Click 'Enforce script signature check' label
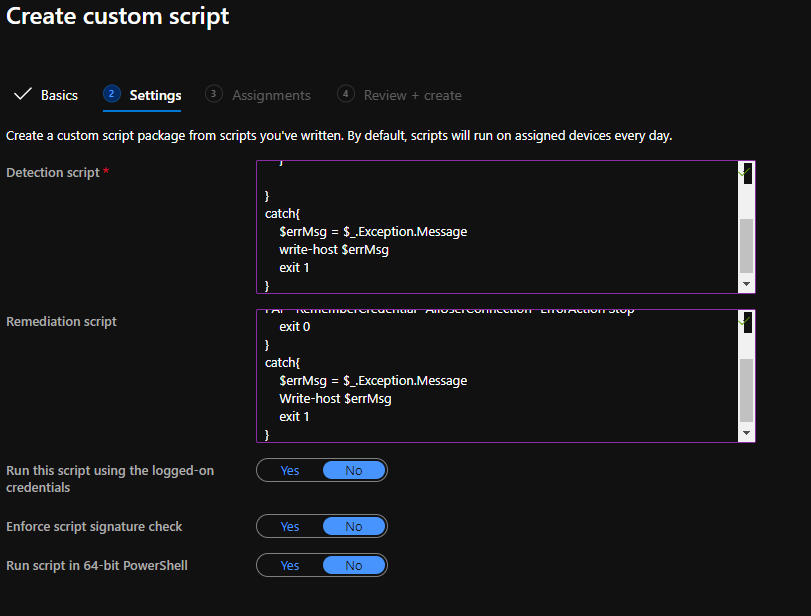 tap(94, 527)
